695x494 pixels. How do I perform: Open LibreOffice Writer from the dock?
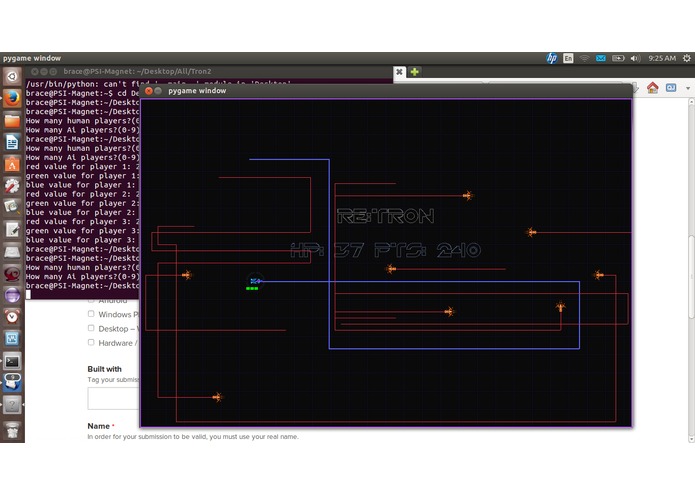click(12, 142)
